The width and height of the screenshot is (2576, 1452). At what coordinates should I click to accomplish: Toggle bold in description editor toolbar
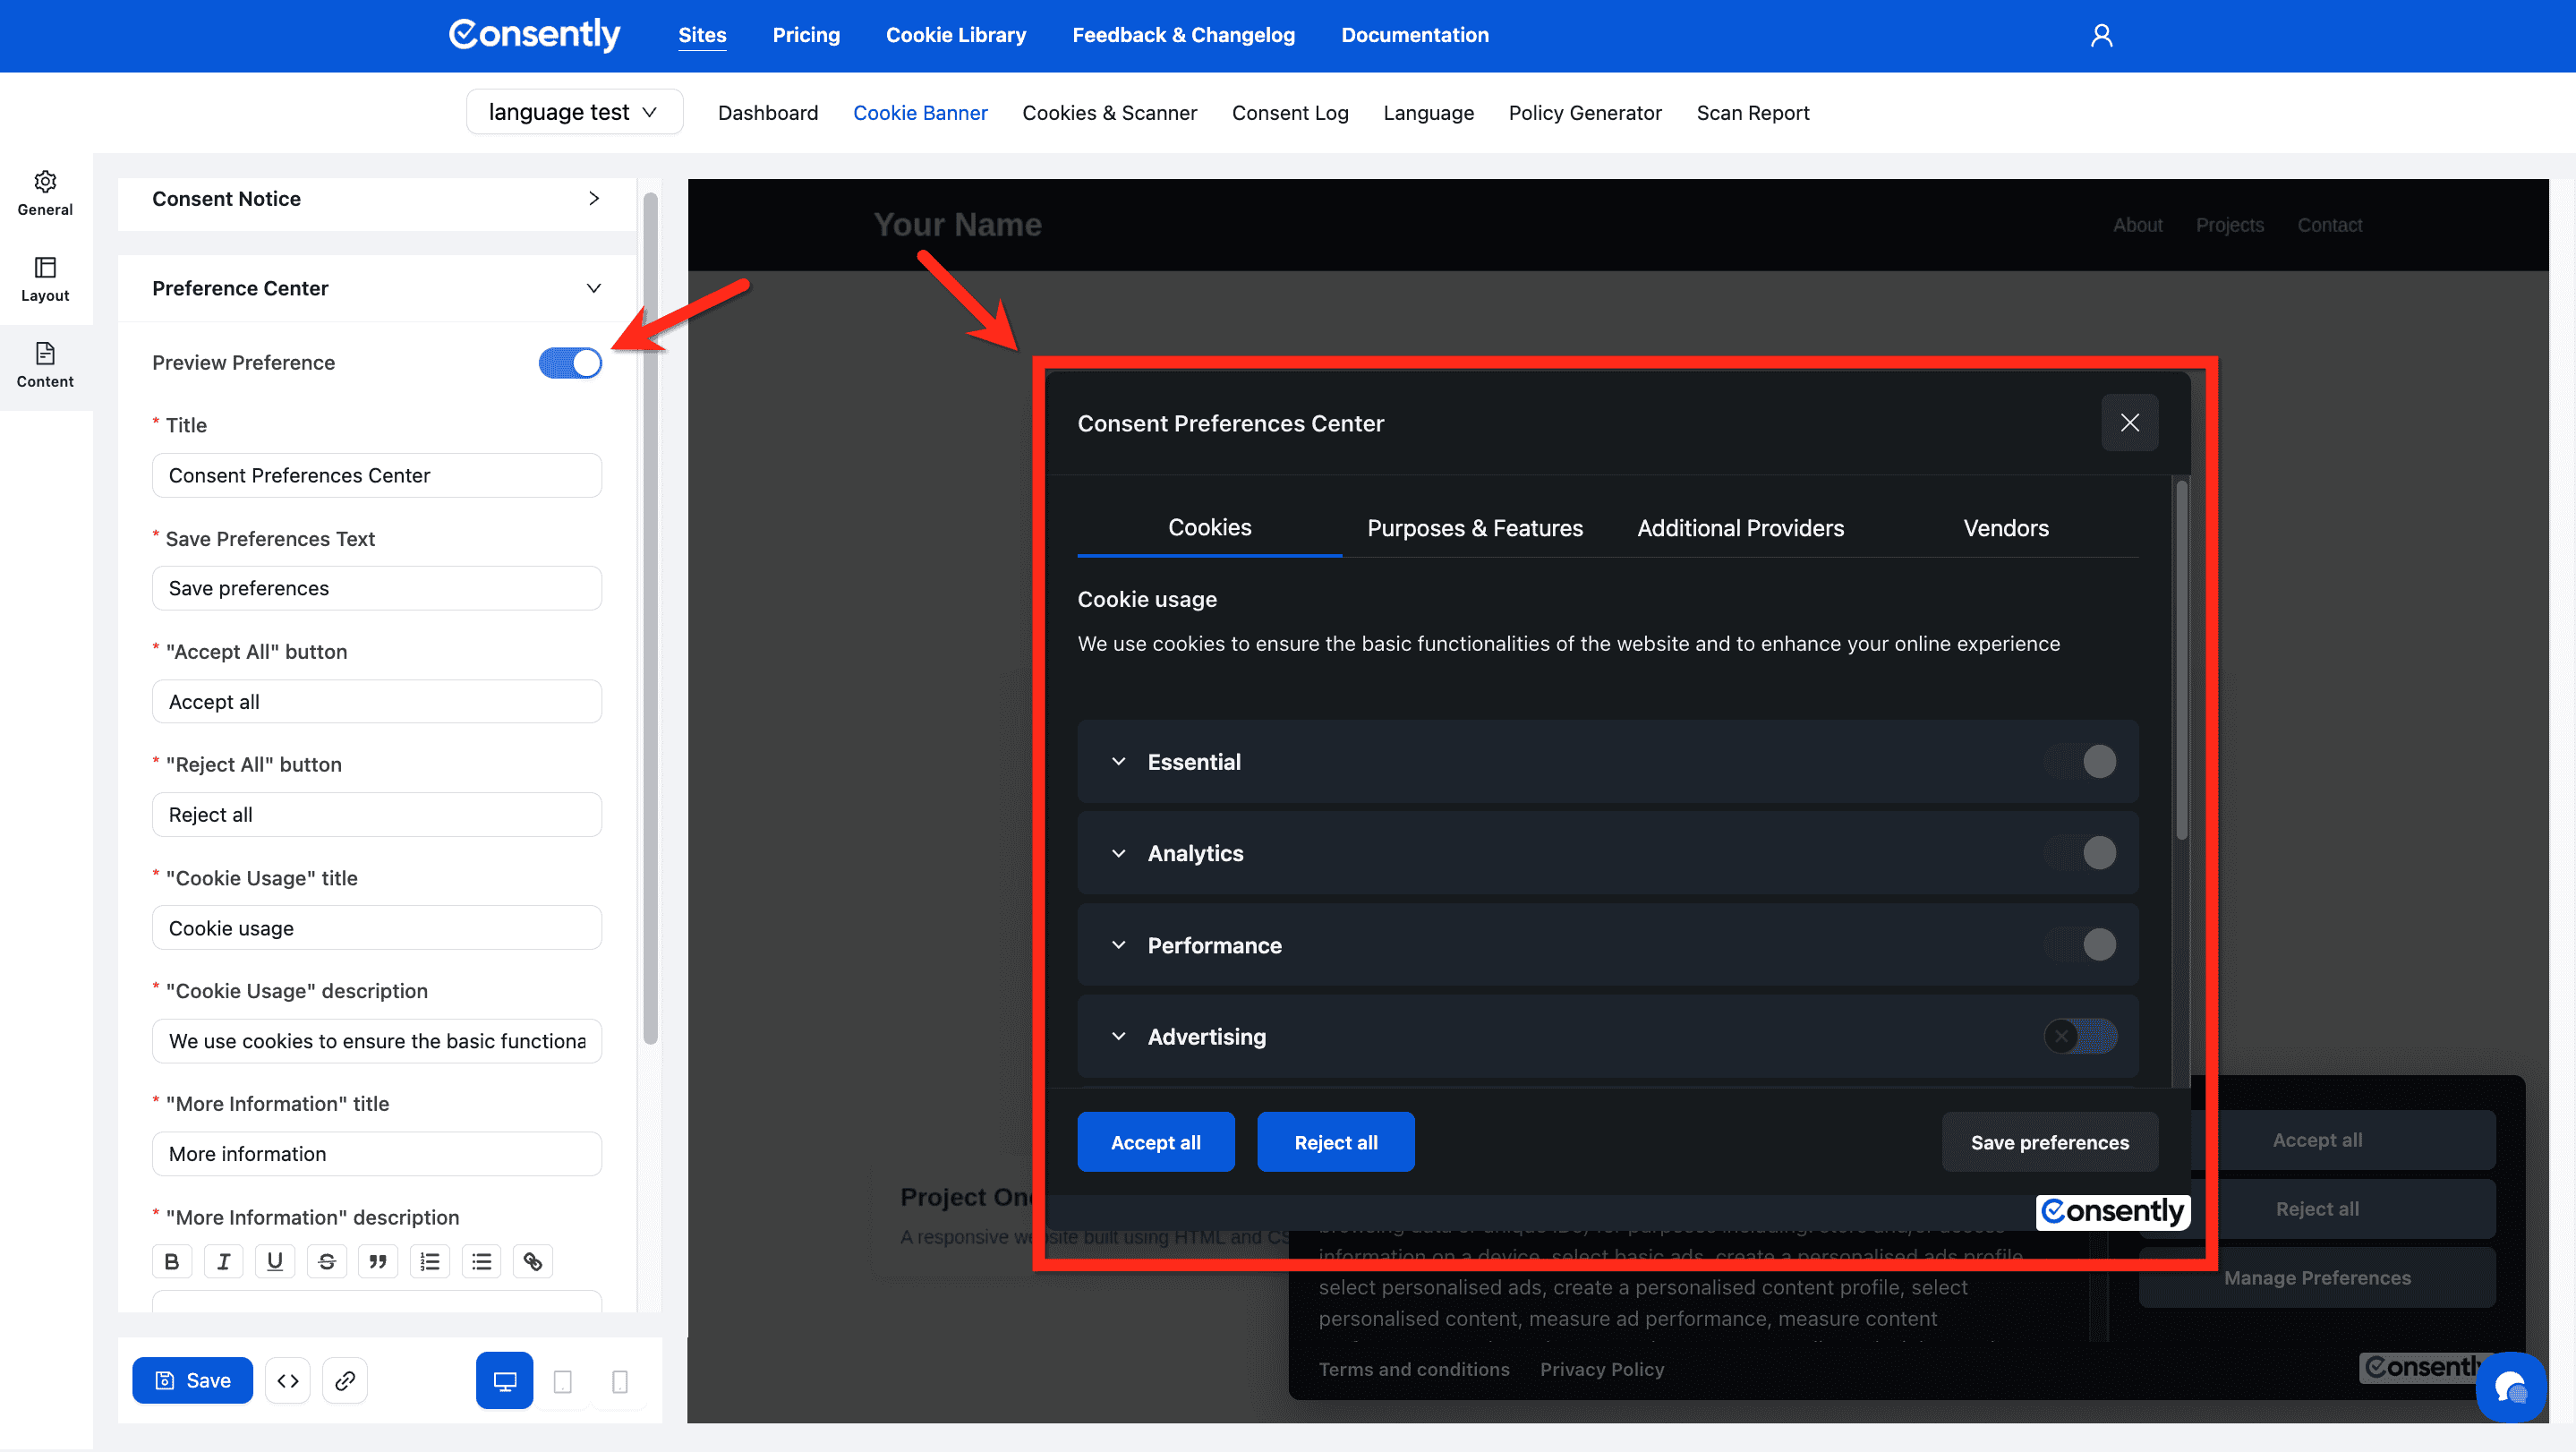(x=172, y=1261)
